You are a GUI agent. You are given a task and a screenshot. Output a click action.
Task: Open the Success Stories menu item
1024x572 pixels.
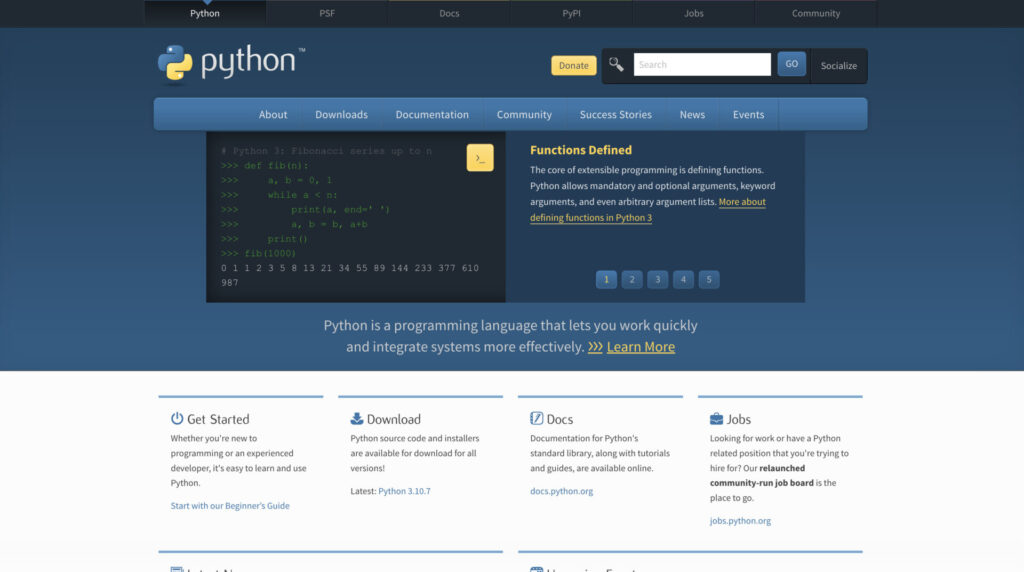615,115
